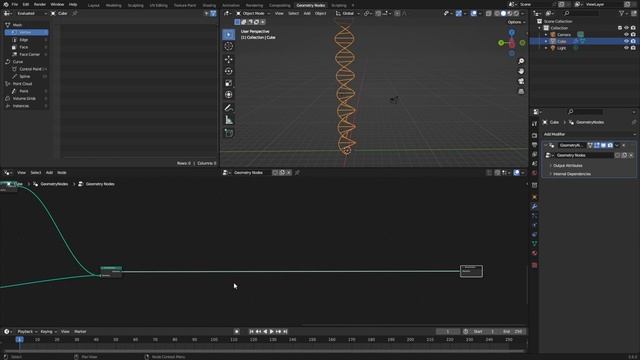This screenshot has width=640, height=360.
Task: Open the Object Data properties tab
Action: coord(535,244)
